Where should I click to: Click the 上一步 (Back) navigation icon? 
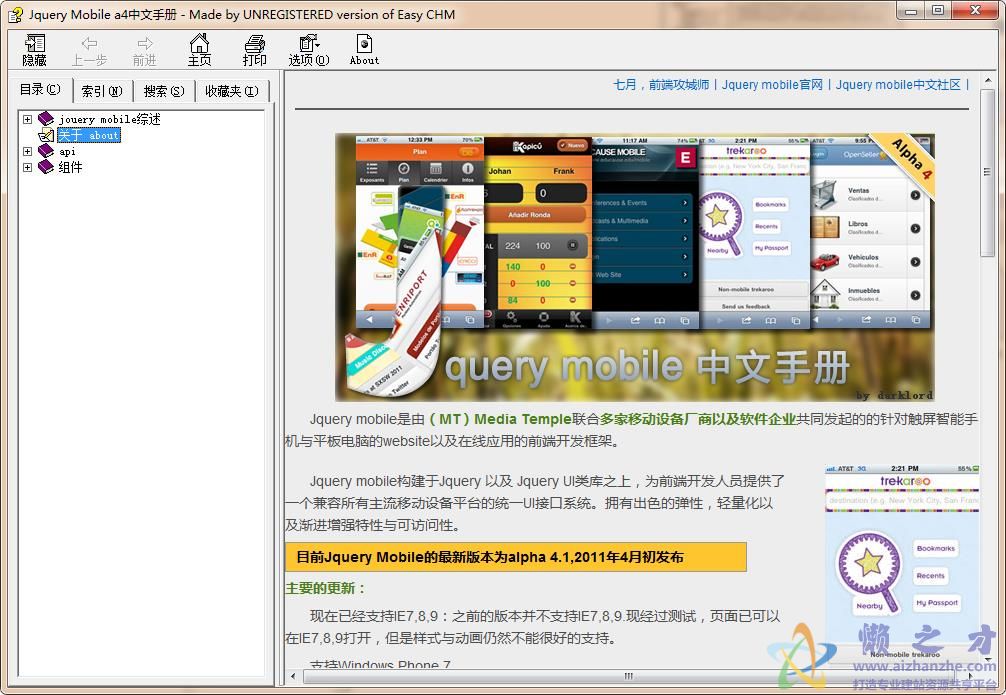(89, 50)
